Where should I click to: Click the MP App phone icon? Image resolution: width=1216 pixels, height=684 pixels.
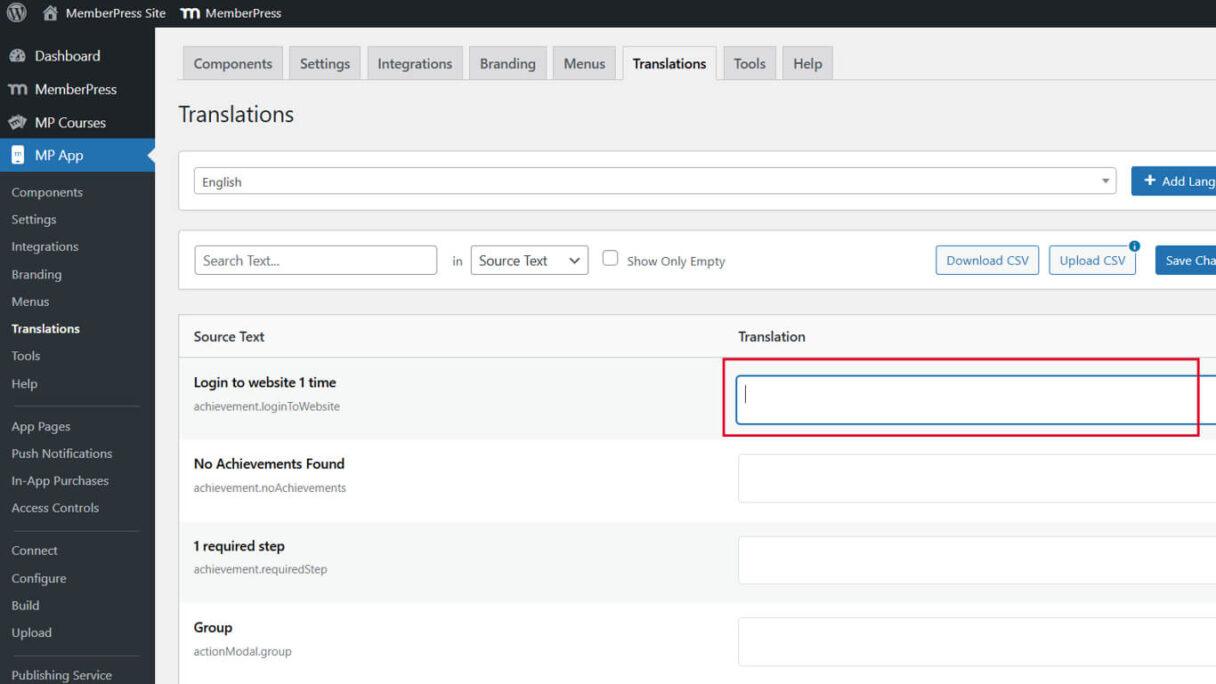pyautogui.click(x=17, y=155)
